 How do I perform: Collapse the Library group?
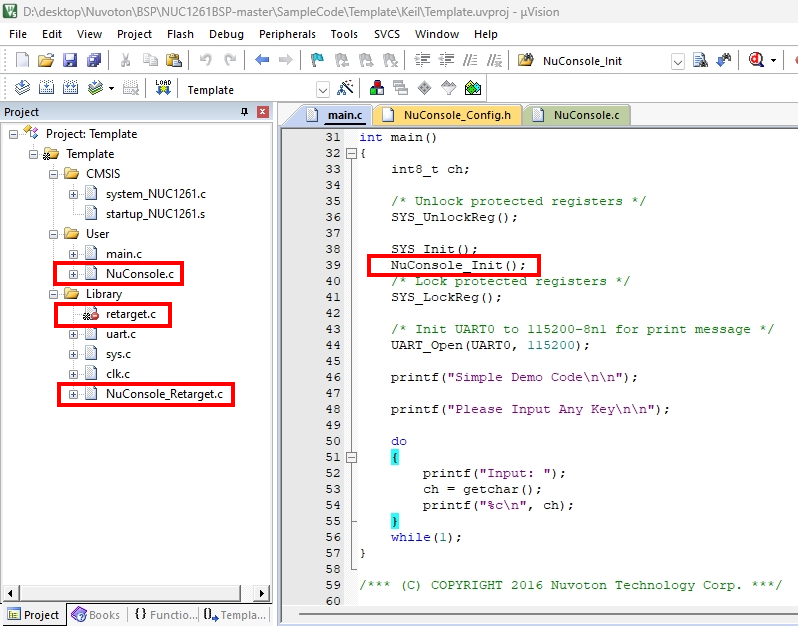click(53, 294)
